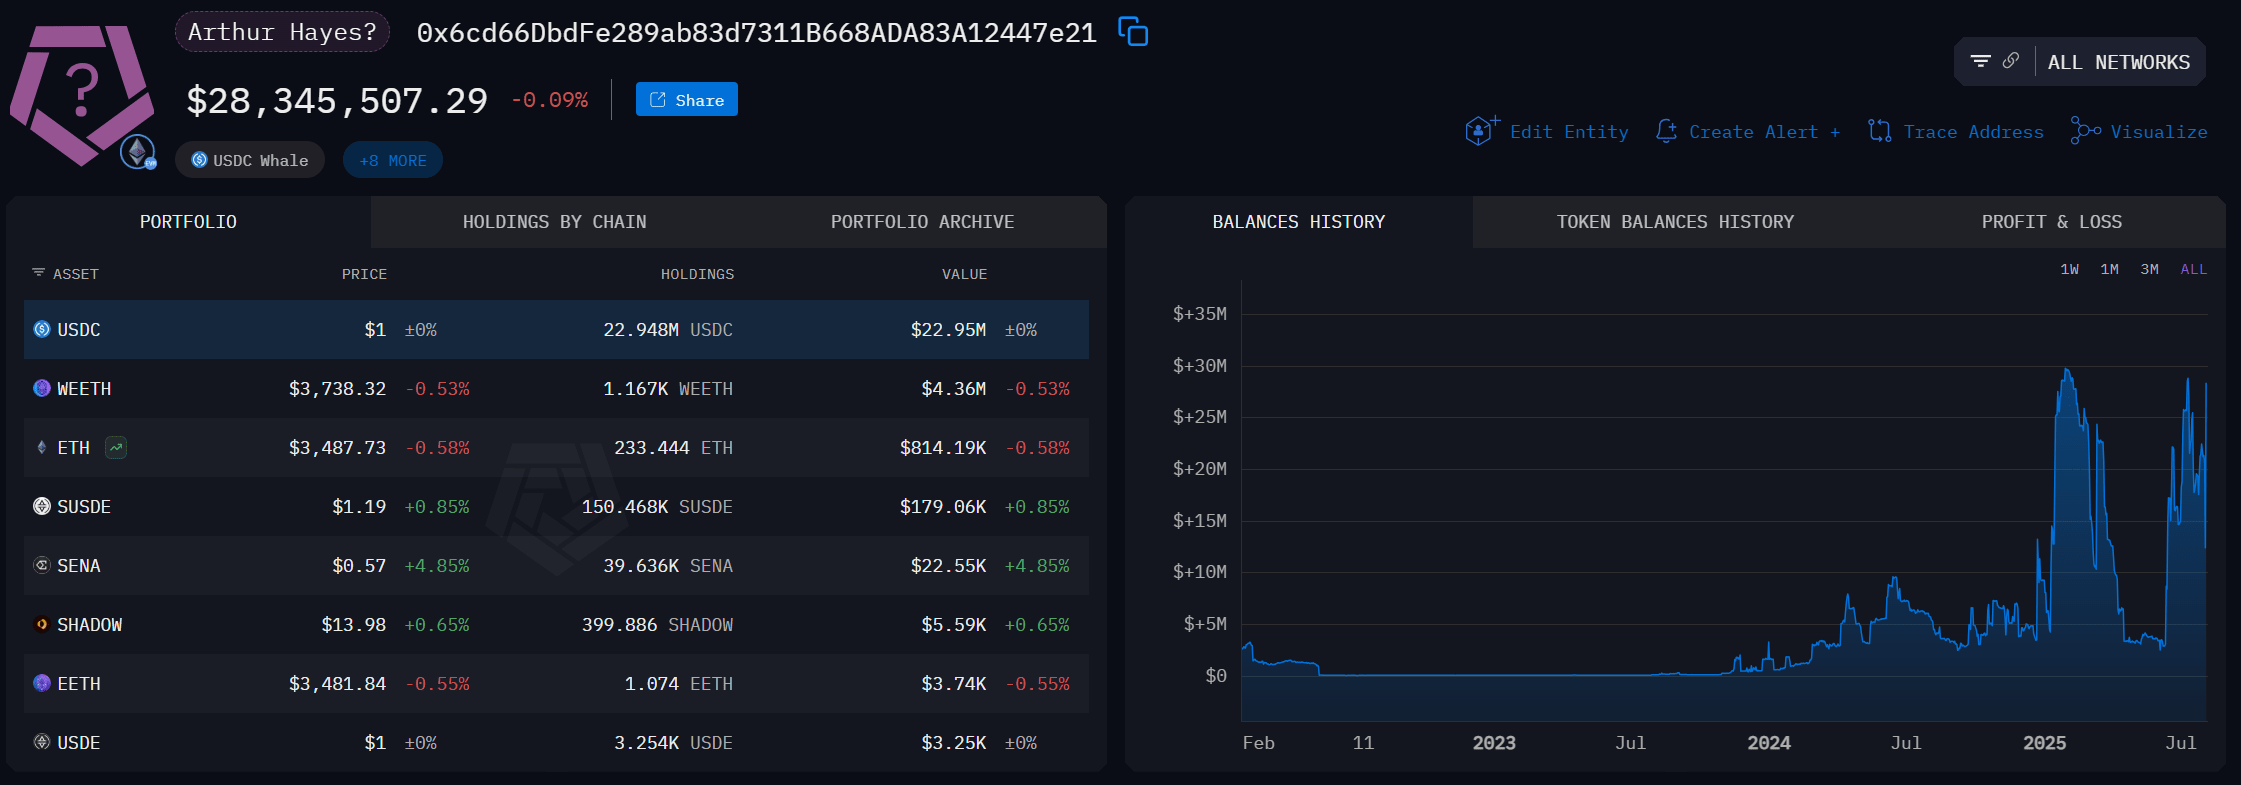This screenshot has width=2241, height=785.
Task: Click the filter icon next to ASSET
Action: [38, 272]
